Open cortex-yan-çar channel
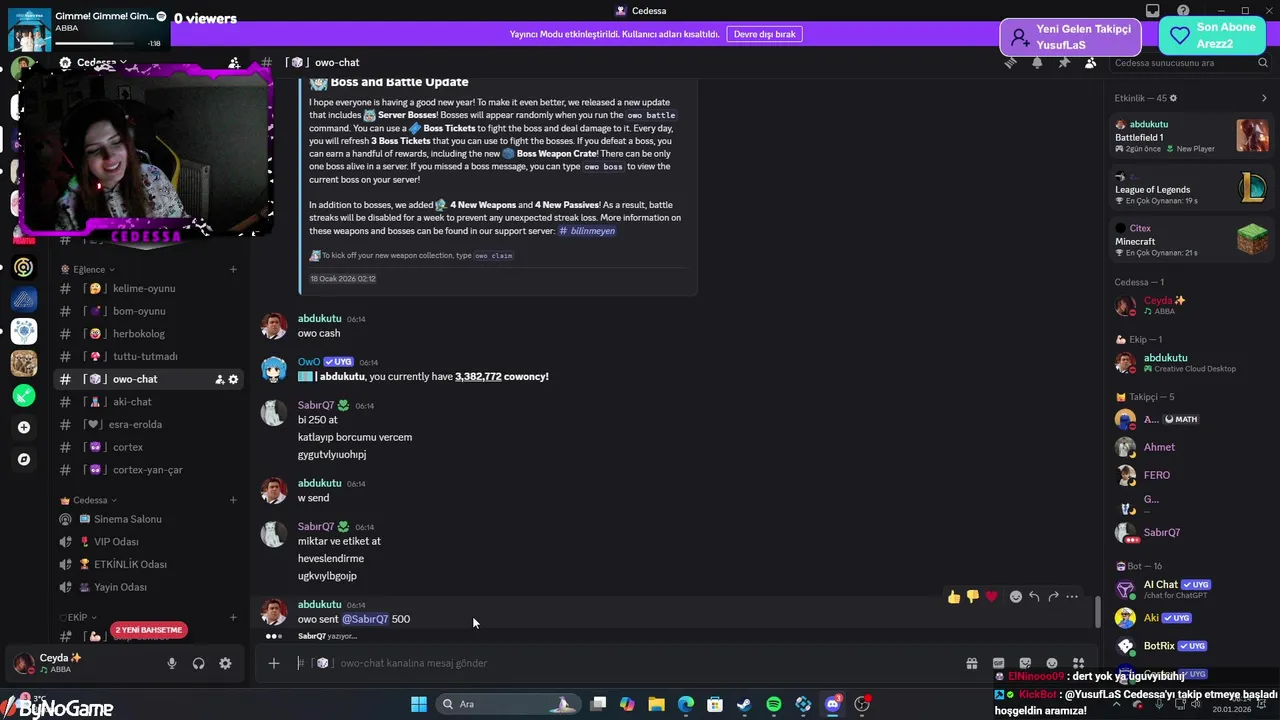This screenshot has height=720, width=1280. [x=148, y=470]
